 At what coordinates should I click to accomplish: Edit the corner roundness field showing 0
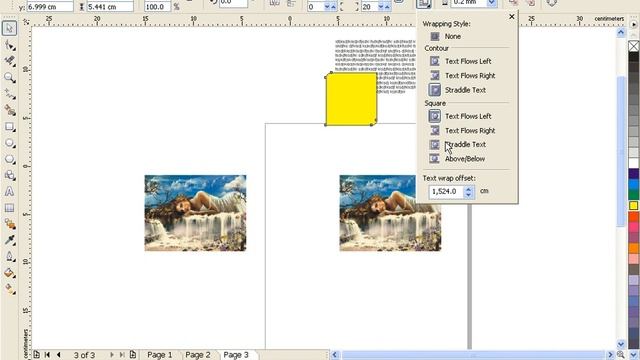(316, 7)
